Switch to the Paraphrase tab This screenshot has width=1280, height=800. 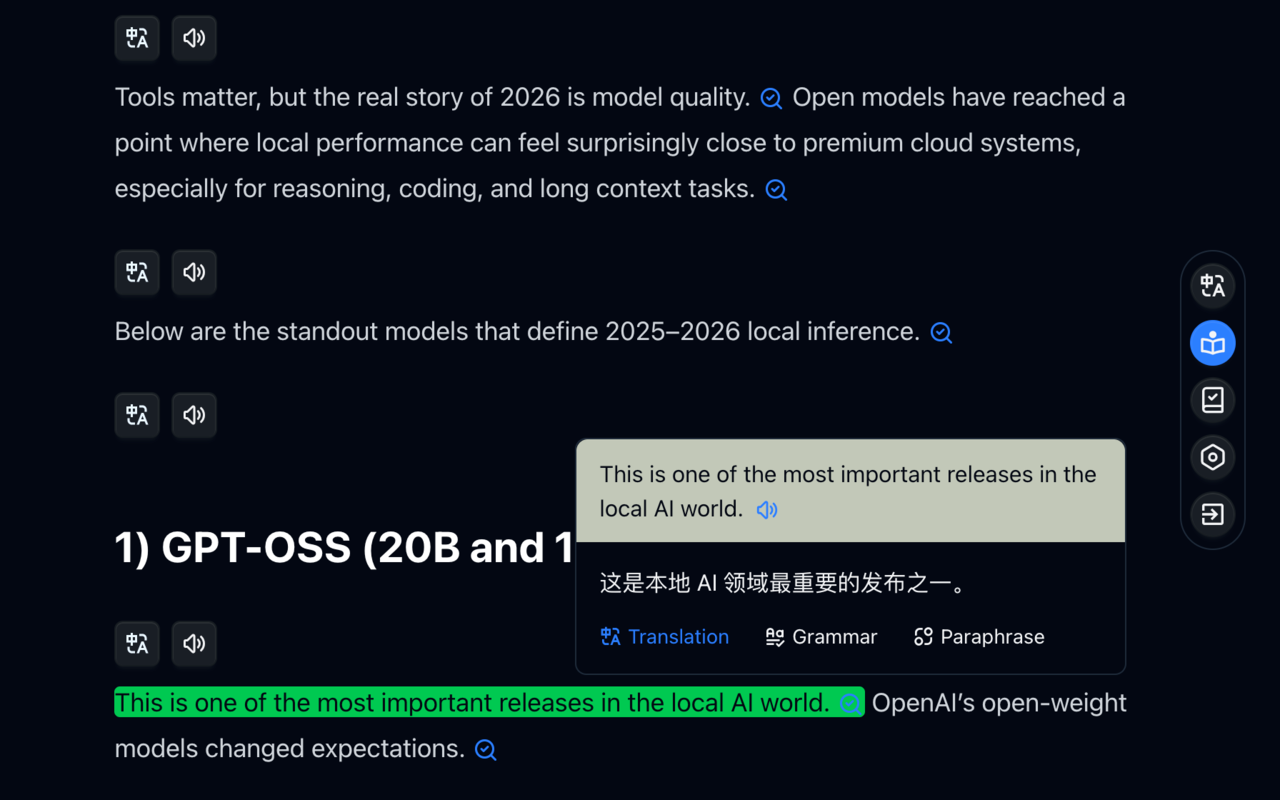979,637
